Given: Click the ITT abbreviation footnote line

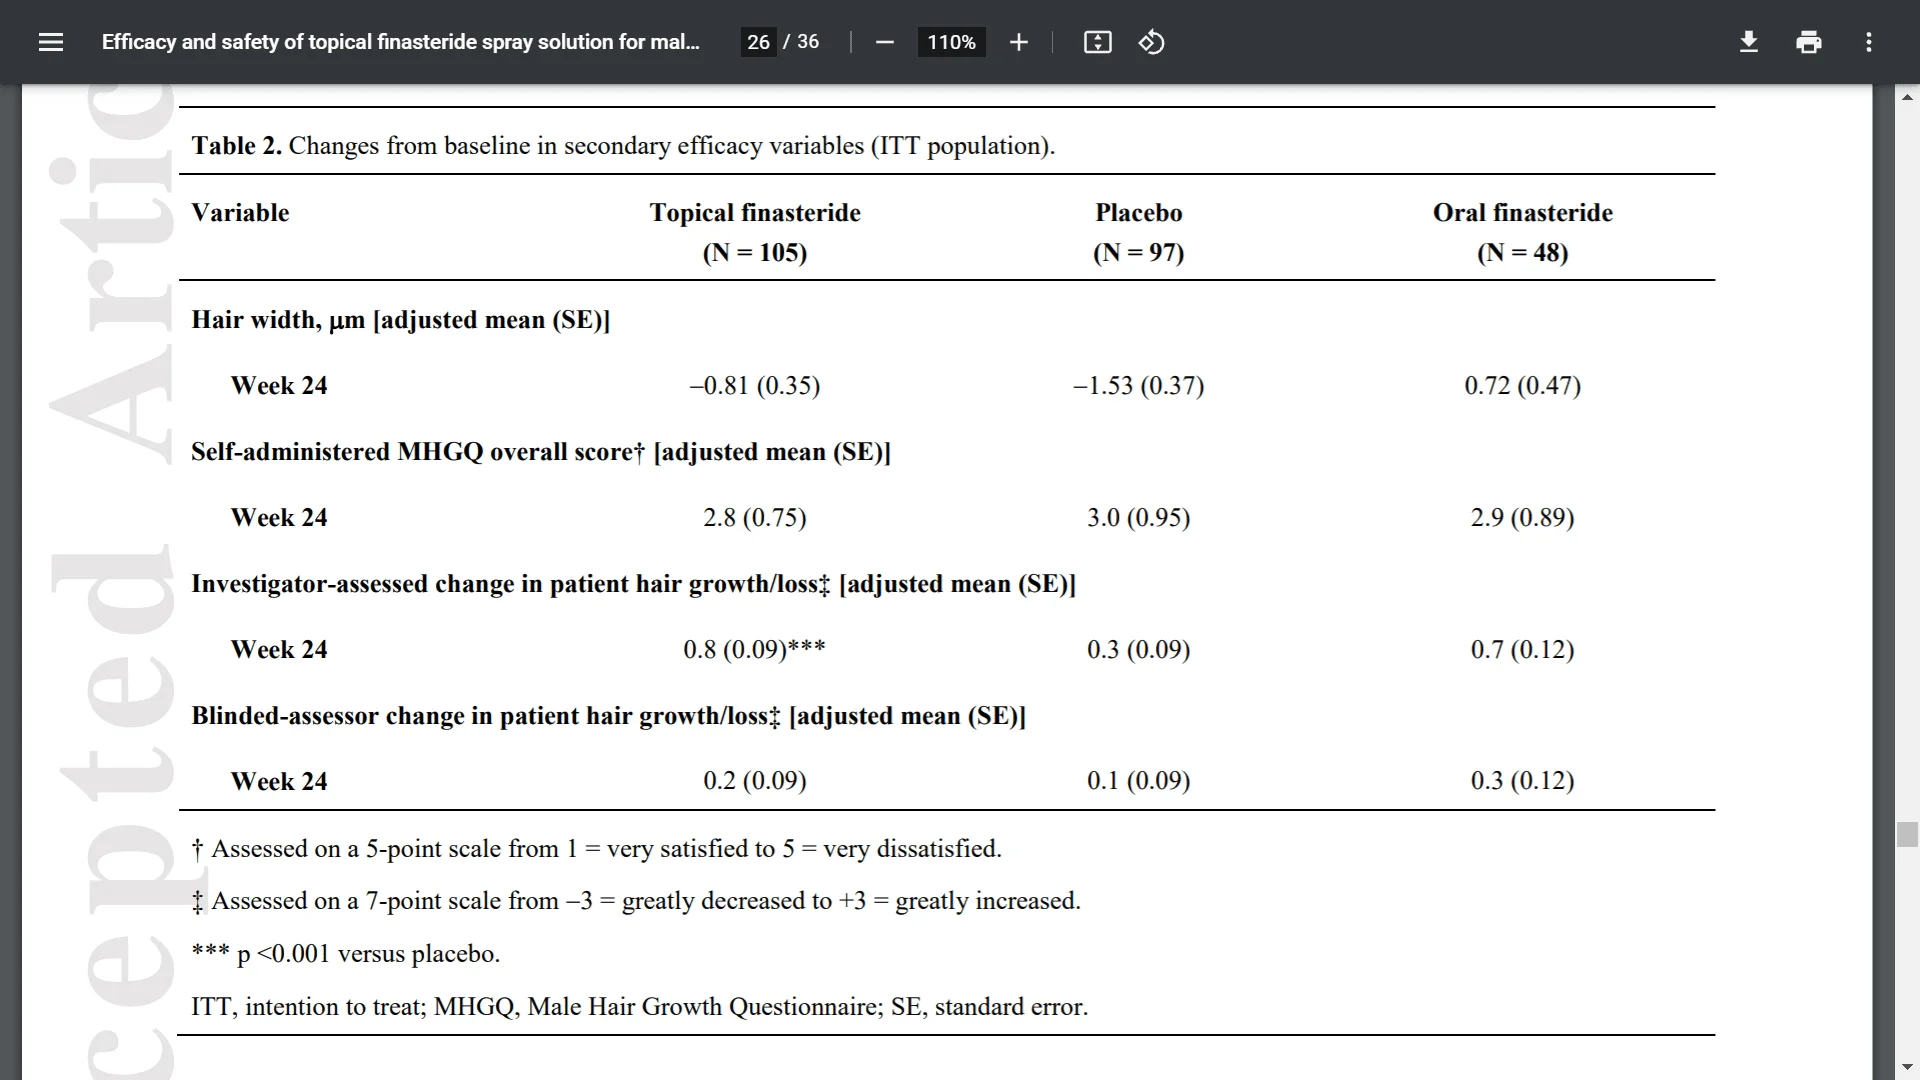Looking at the screenshot, I should pyautogui.click(x=640, y=1007).
